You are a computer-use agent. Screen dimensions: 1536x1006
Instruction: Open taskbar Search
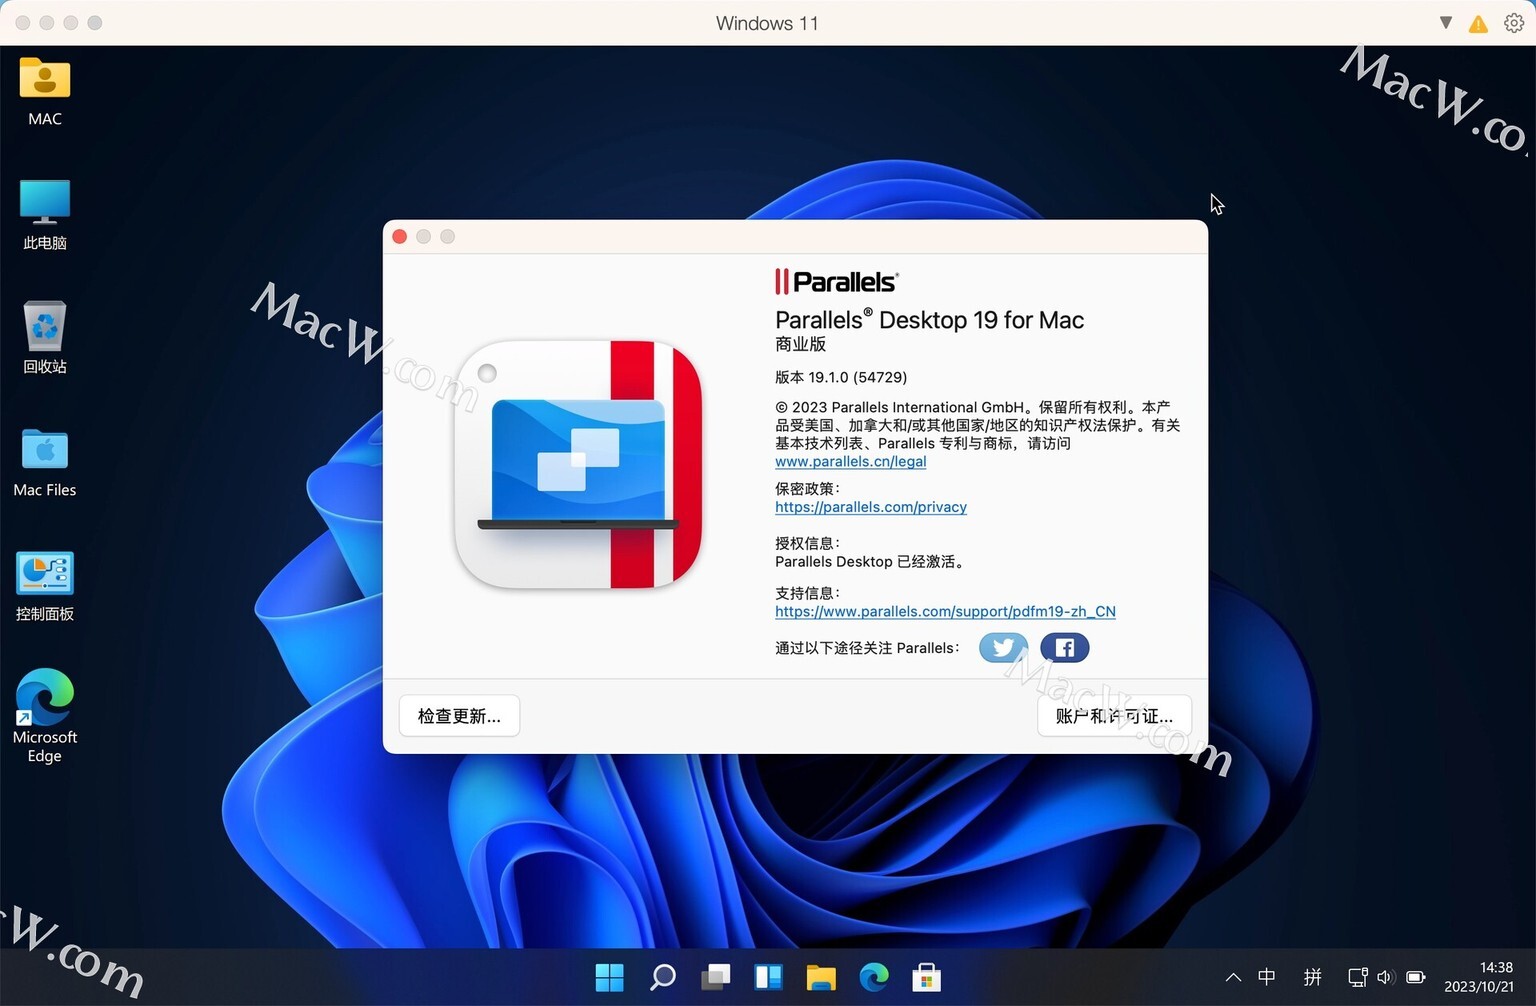tap(662, 977)
